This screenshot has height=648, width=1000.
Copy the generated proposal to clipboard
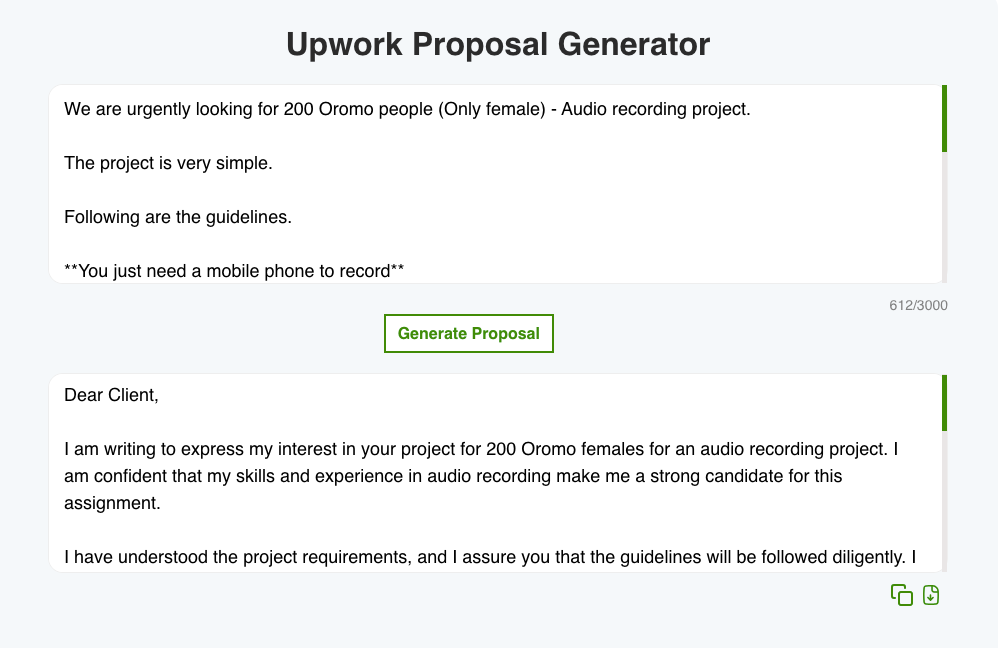tap(901, 595)
